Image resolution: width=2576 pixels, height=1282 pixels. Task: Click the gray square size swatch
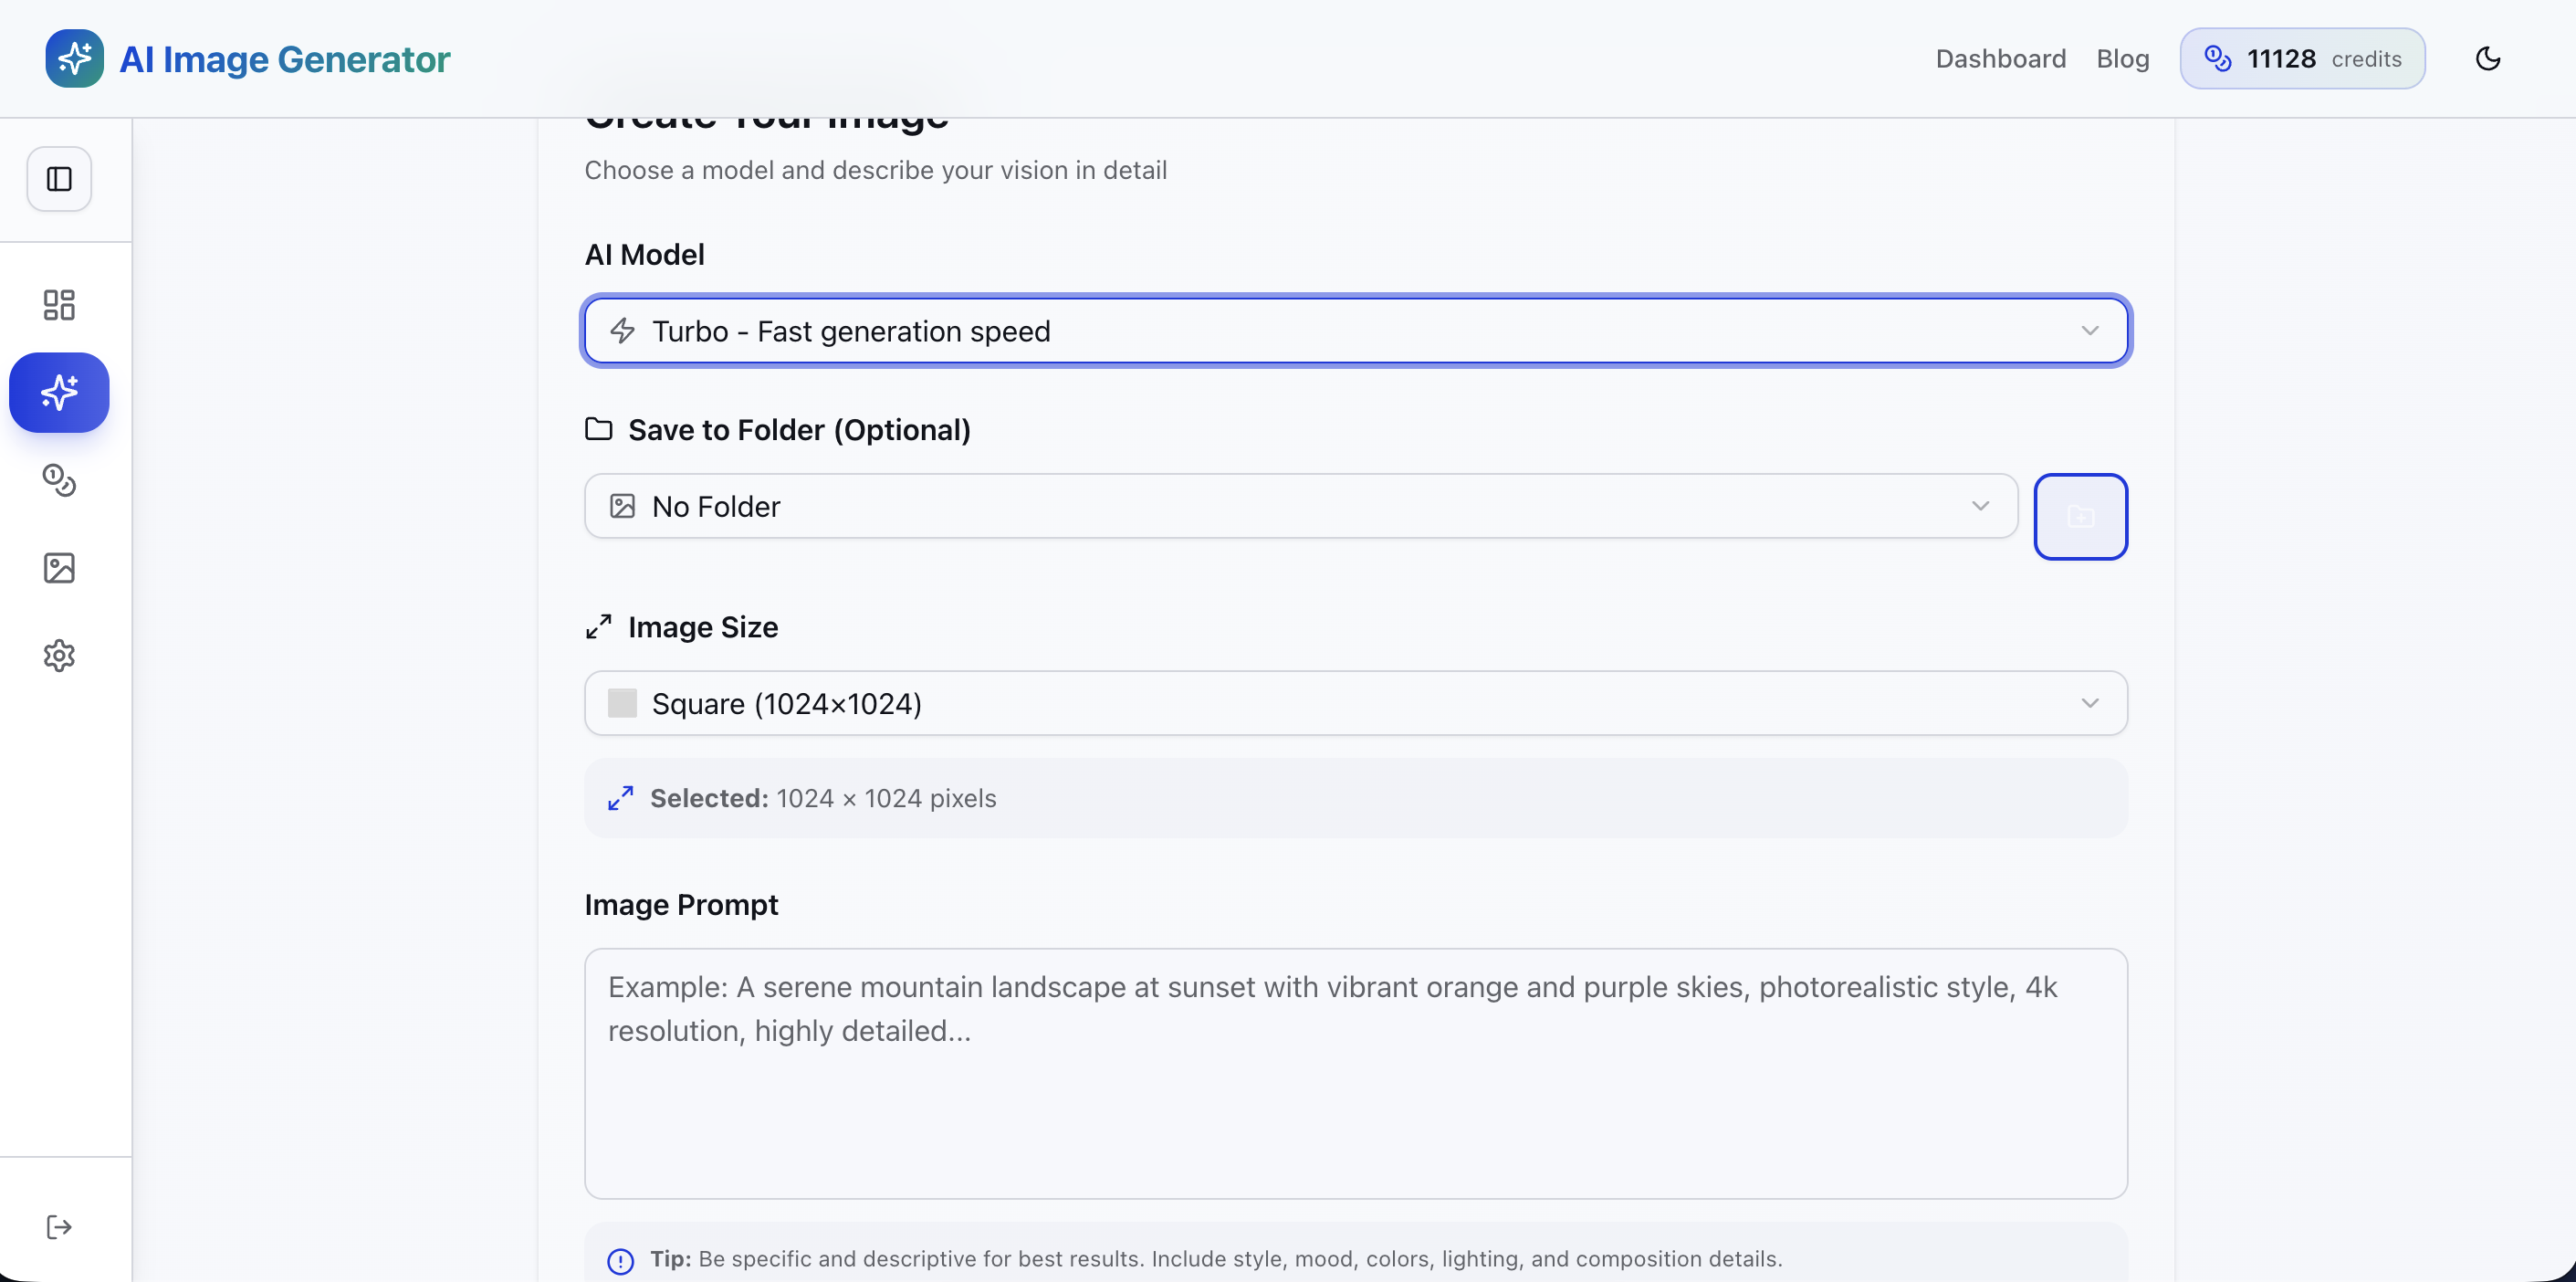tap(622, 703)
